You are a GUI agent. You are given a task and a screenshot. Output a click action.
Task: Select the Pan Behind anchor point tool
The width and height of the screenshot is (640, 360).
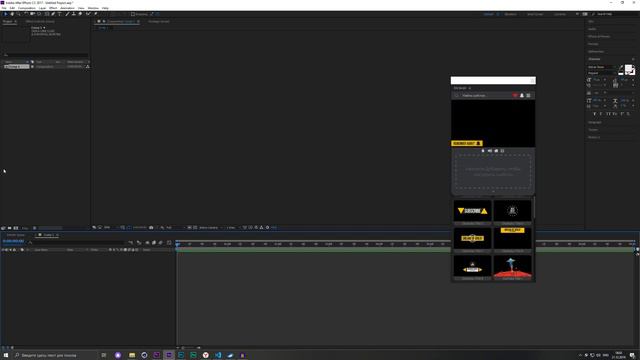(x=39, y=14)
